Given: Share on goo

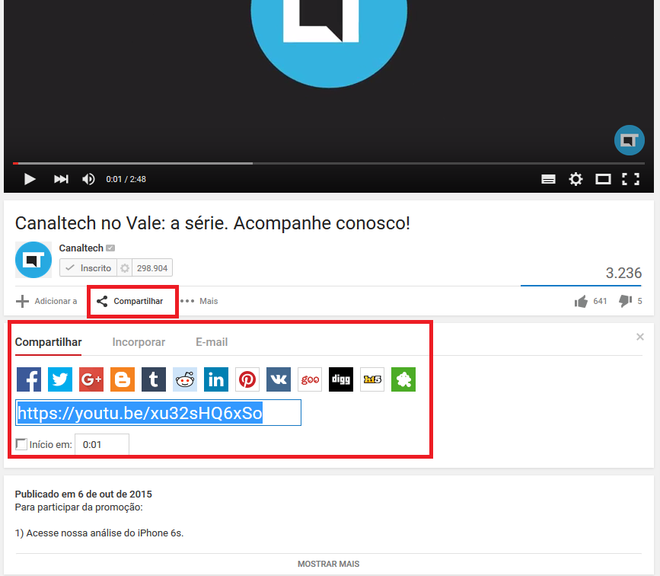Looking at the screenshot, I should [x=310, y=379].
